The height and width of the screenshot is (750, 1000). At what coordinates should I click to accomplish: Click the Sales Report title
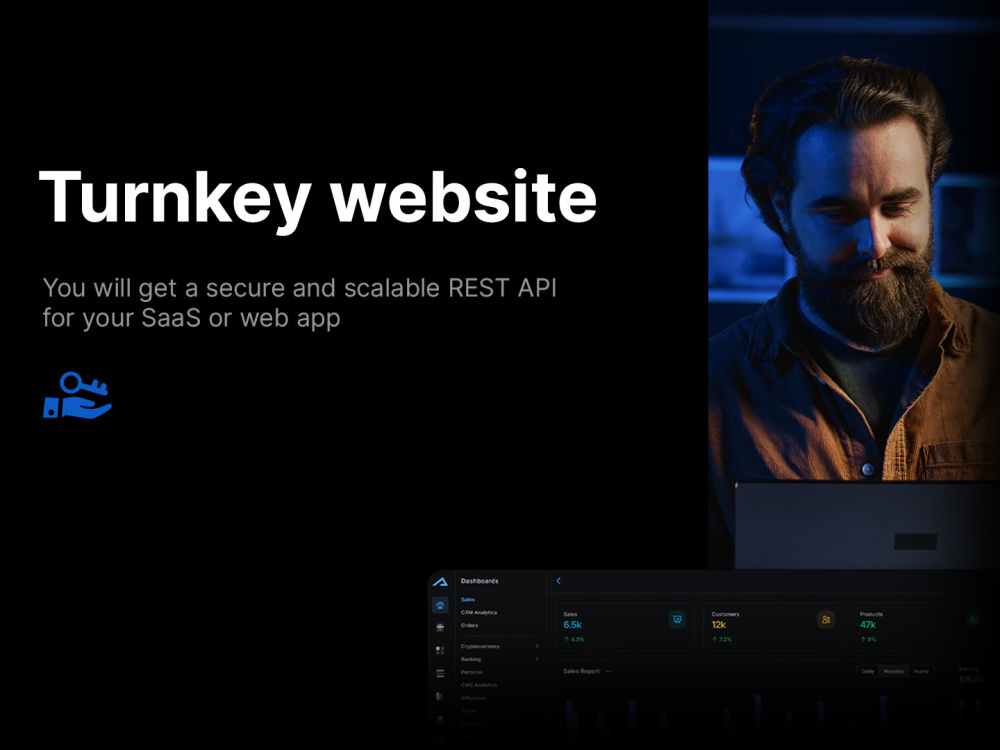click(582, 671)
